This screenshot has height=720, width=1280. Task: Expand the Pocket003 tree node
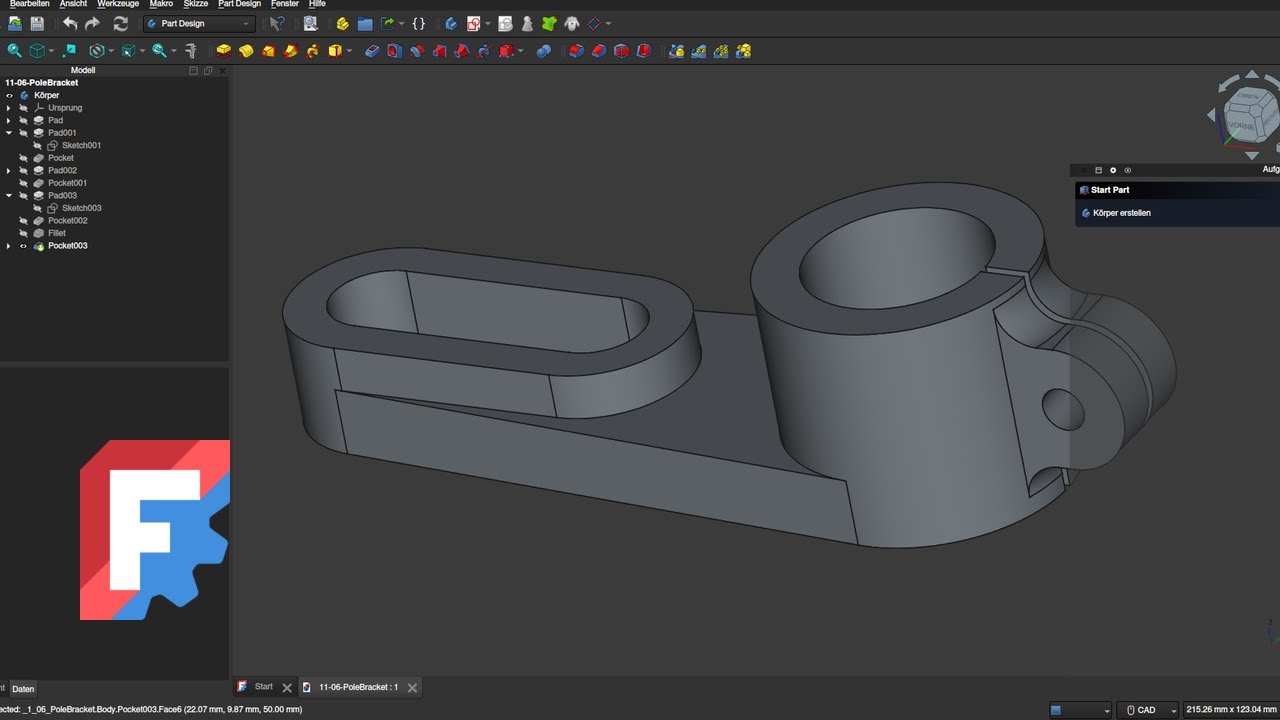(9, 246)
